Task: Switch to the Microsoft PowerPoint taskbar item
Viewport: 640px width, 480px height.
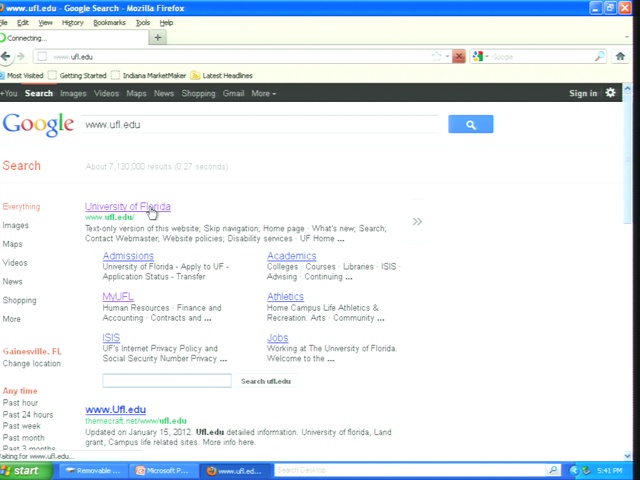Action: (x=163, y=471)
